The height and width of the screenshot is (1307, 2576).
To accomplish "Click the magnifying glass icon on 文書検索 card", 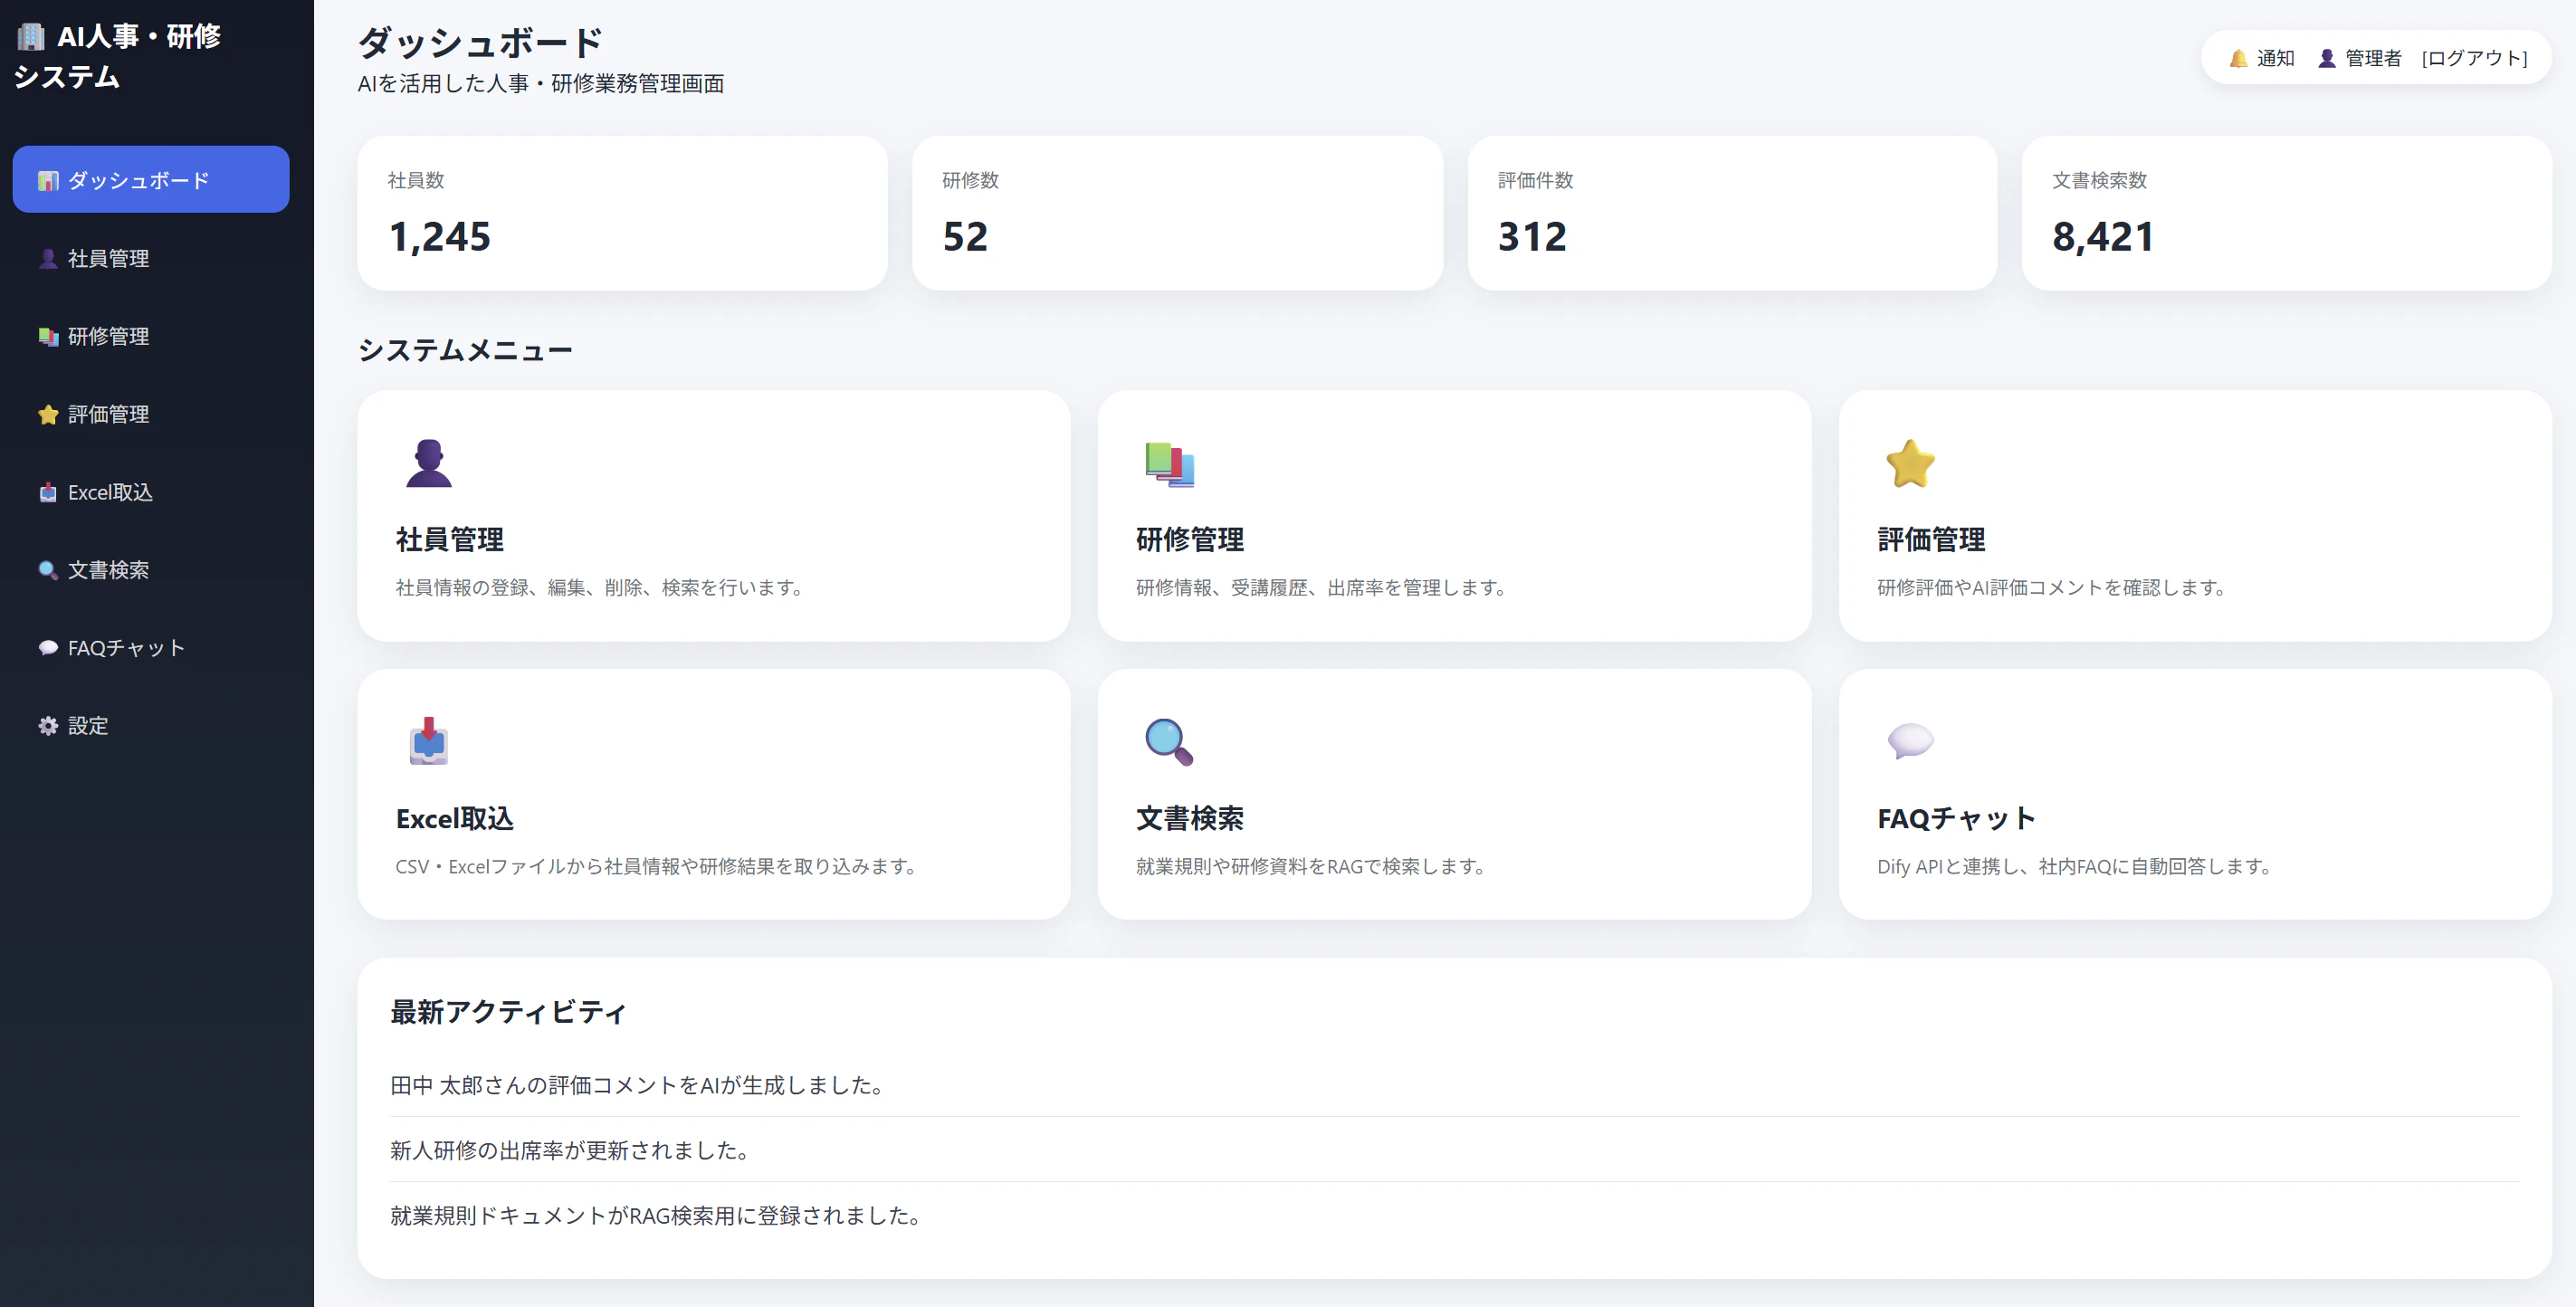I will pos(1169,742).
